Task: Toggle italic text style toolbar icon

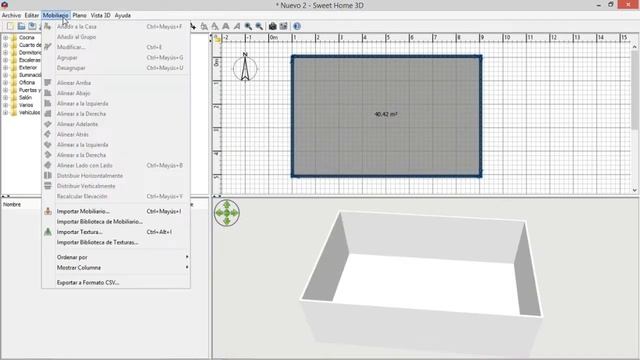Action: 237,26
